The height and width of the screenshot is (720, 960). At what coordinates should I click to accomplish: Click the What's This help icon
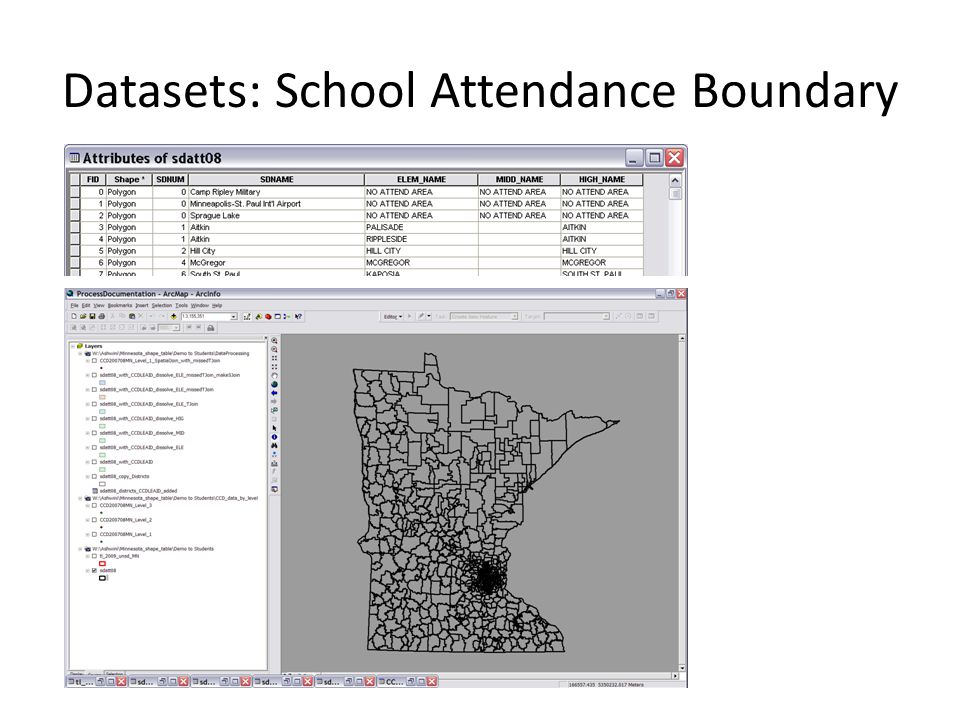tap(298, 317)
